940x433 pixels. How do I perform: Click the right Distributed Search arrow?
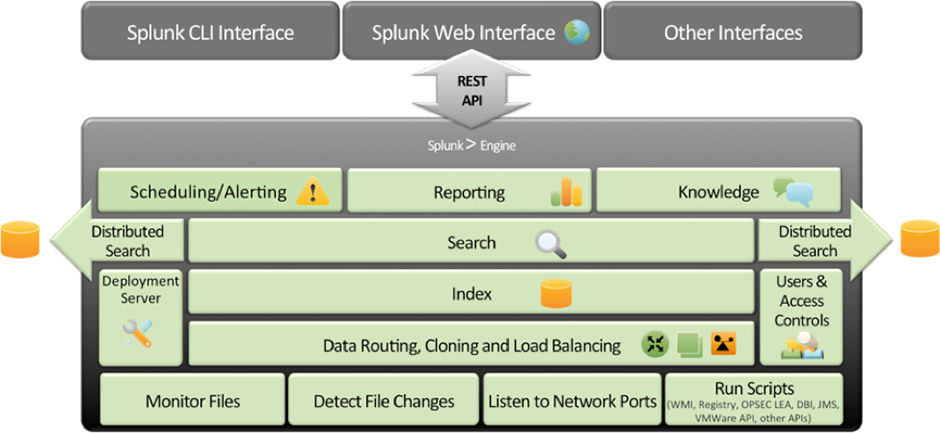point(825,240)
